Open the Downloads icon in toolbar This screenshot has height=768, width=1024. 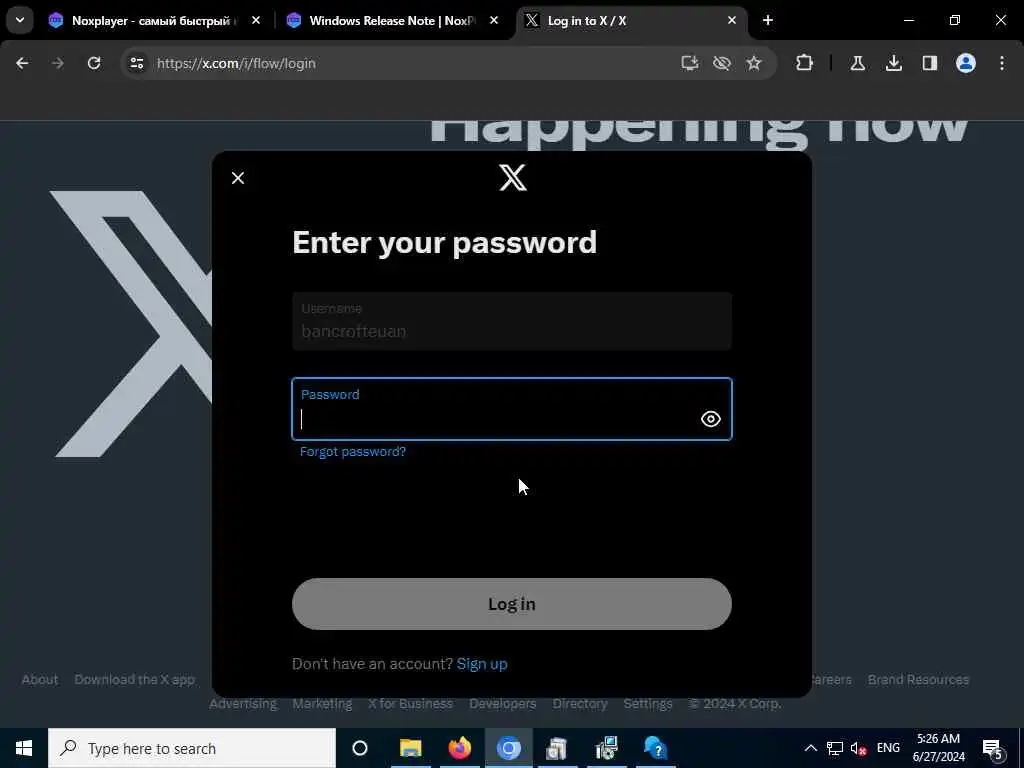(894, 63)
